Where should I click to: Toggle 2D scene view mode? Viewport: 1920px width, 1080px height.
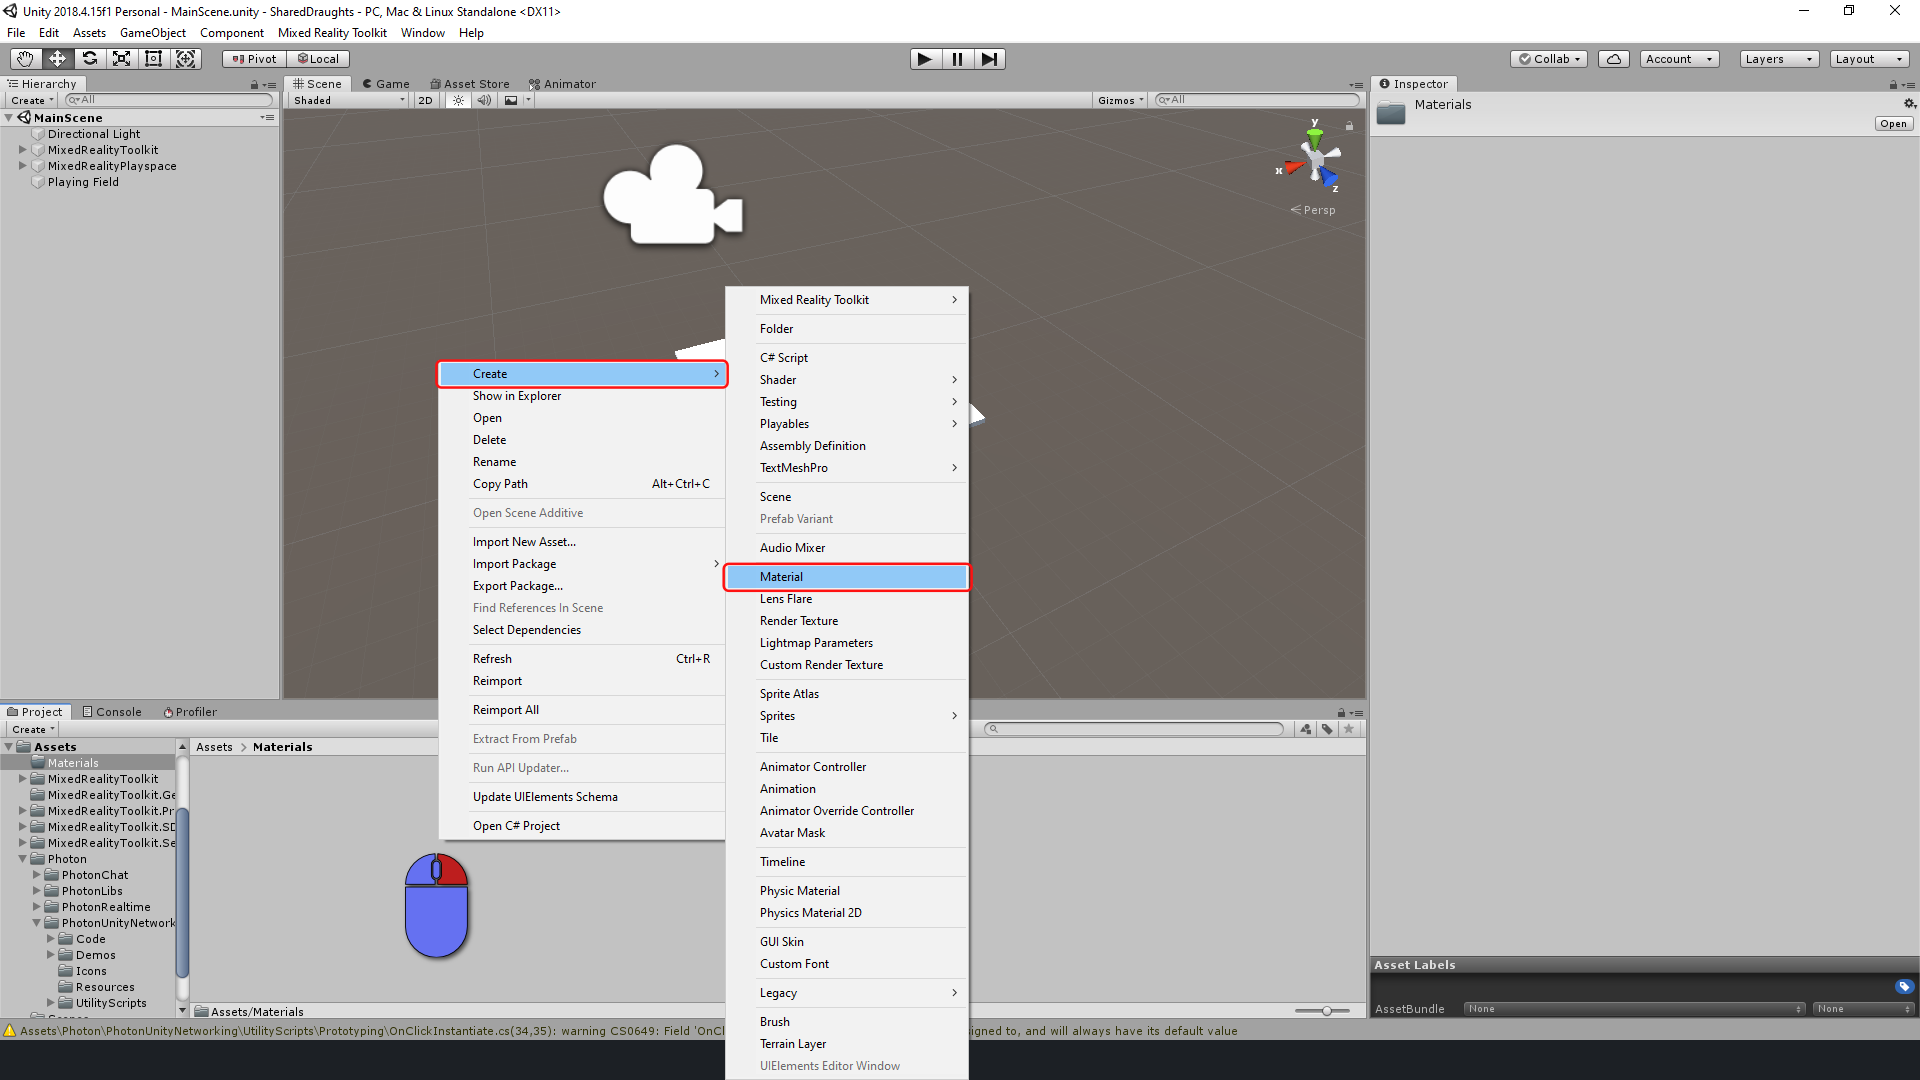click(x=425, y=100)
